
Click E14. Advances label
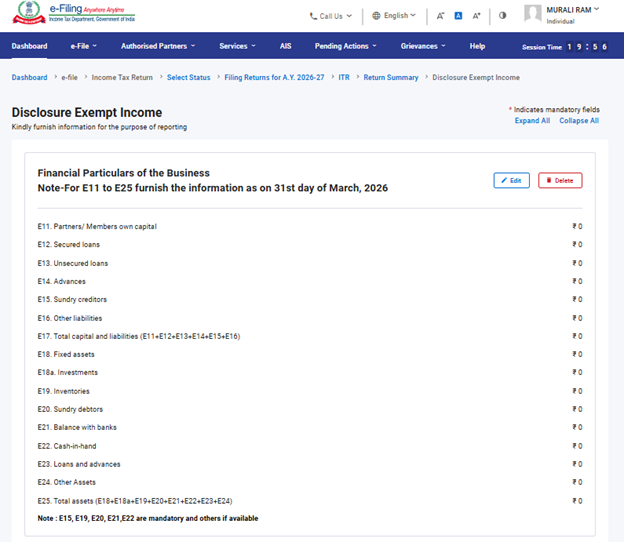point(62,281)
